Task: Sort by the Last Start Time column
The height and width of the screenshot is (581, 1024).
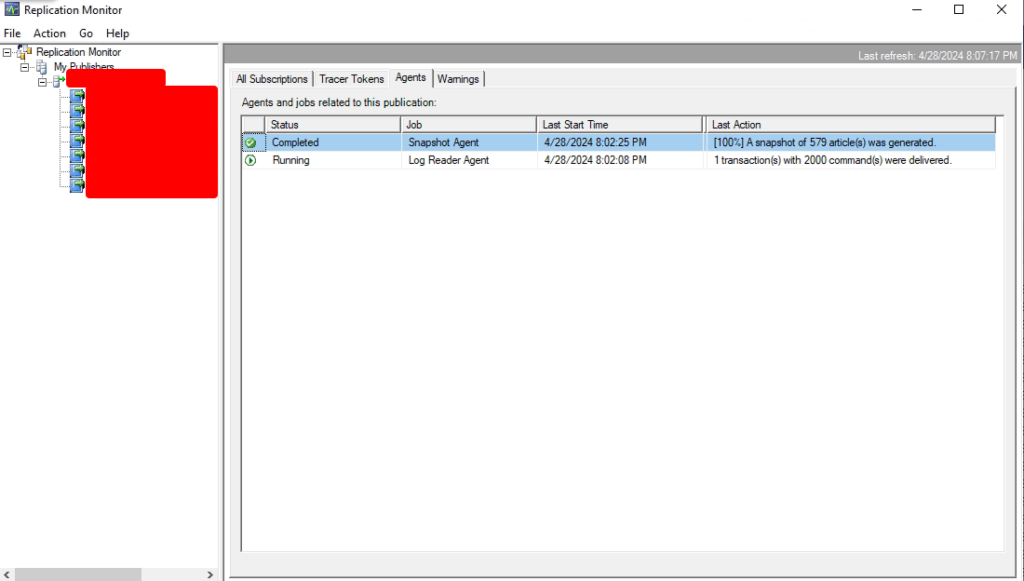Action: click(620, 125)
